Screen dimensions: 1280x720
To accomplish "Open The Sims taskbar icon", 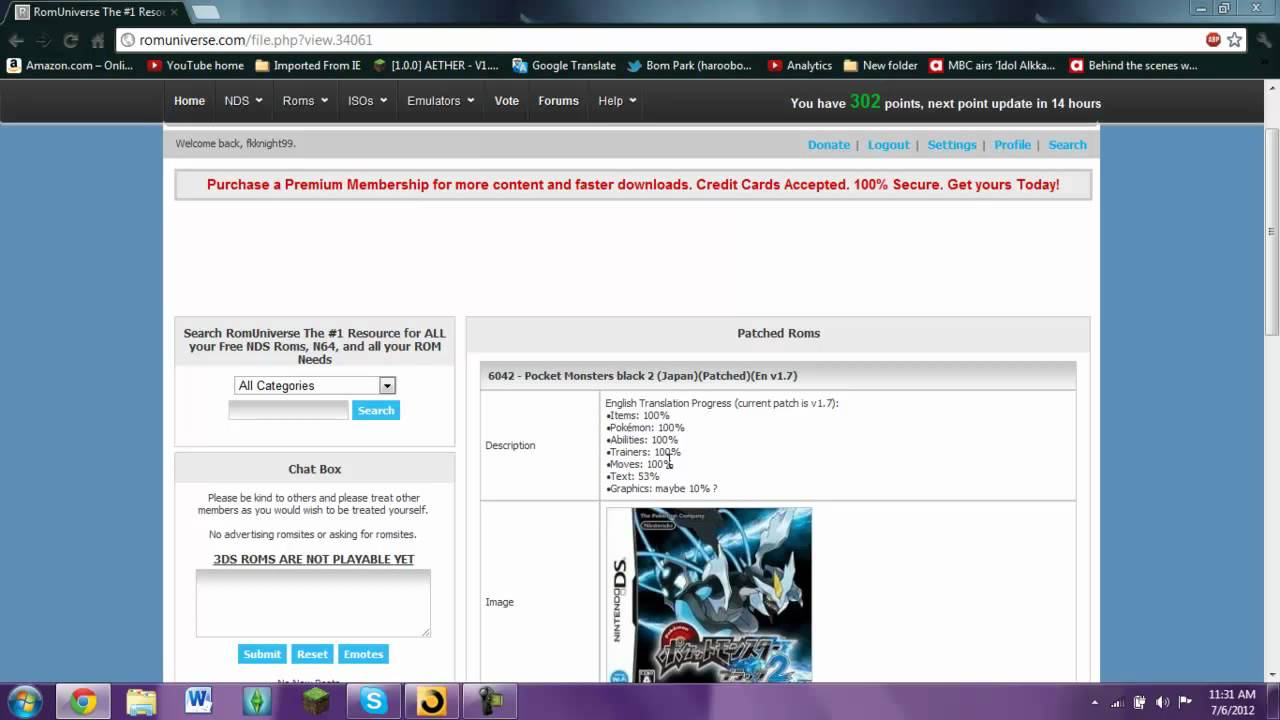I will (257, 701).
